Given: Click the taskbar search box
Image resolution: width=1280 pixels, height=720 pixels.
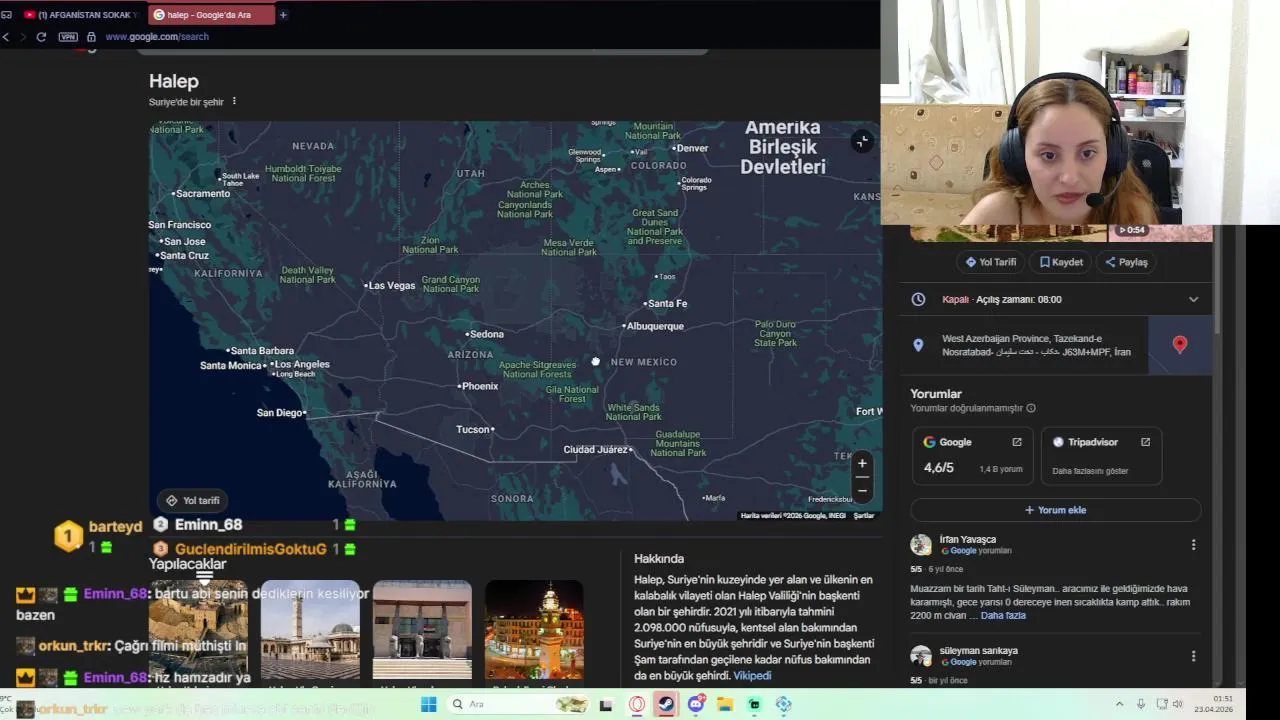Looking at the screenshot, I should 518,704.
